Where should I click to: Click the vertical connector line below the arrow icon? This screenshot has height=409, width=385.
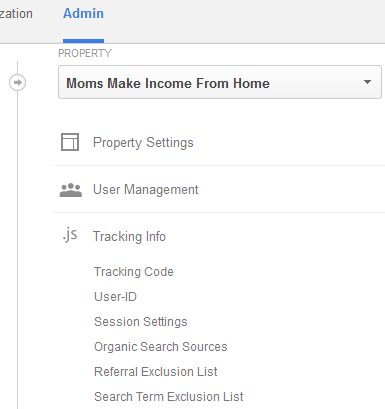point(18,250)
